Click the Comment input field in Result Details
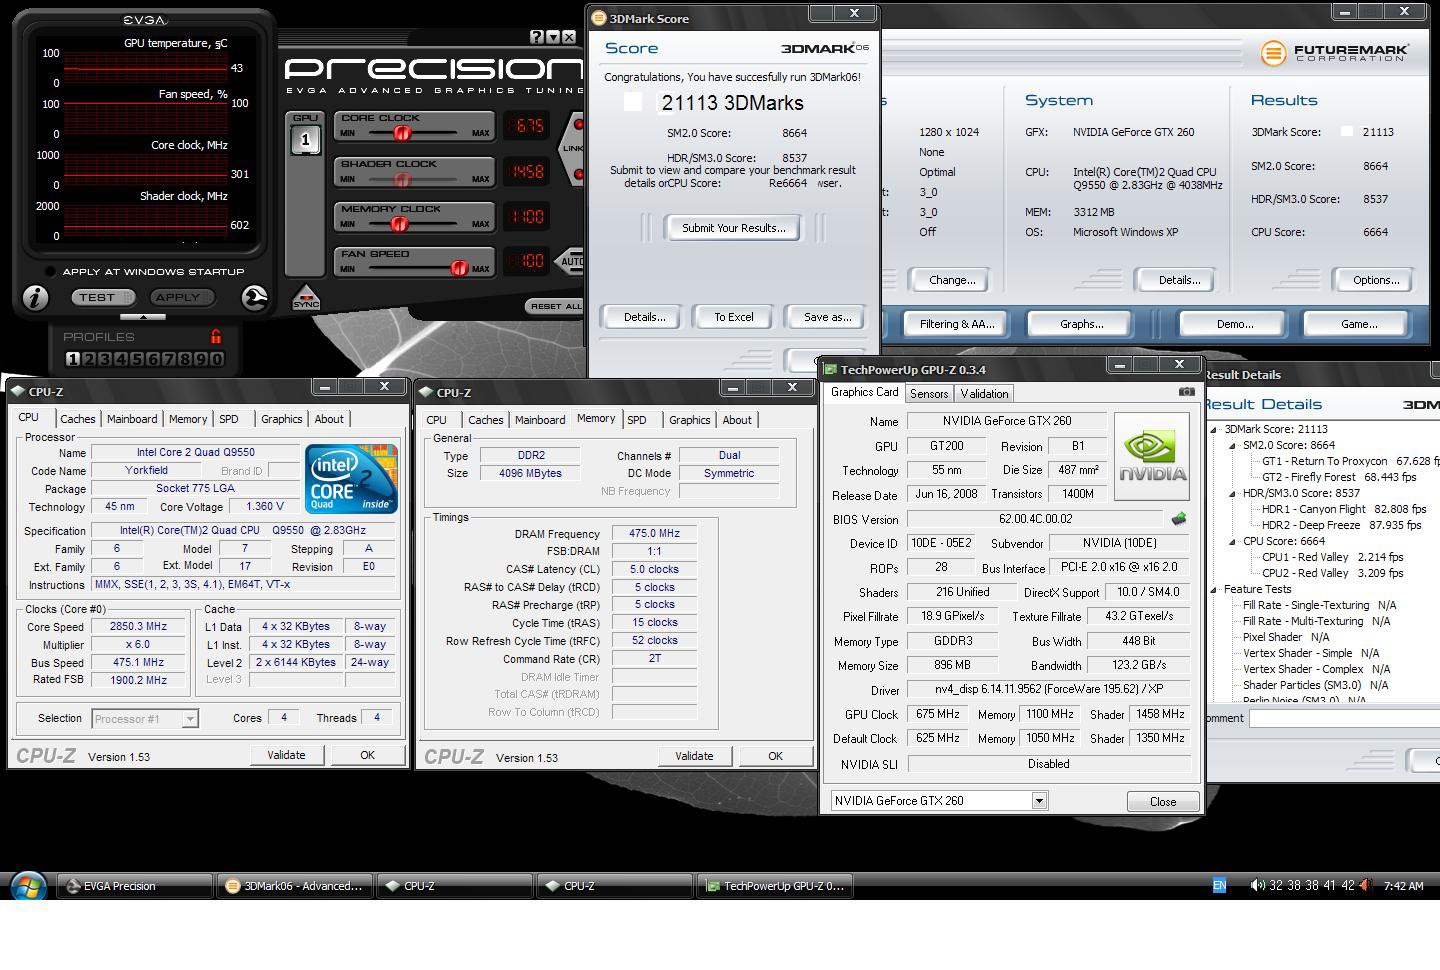The height and width of the screenshot is (970, 1440). 1344,718
